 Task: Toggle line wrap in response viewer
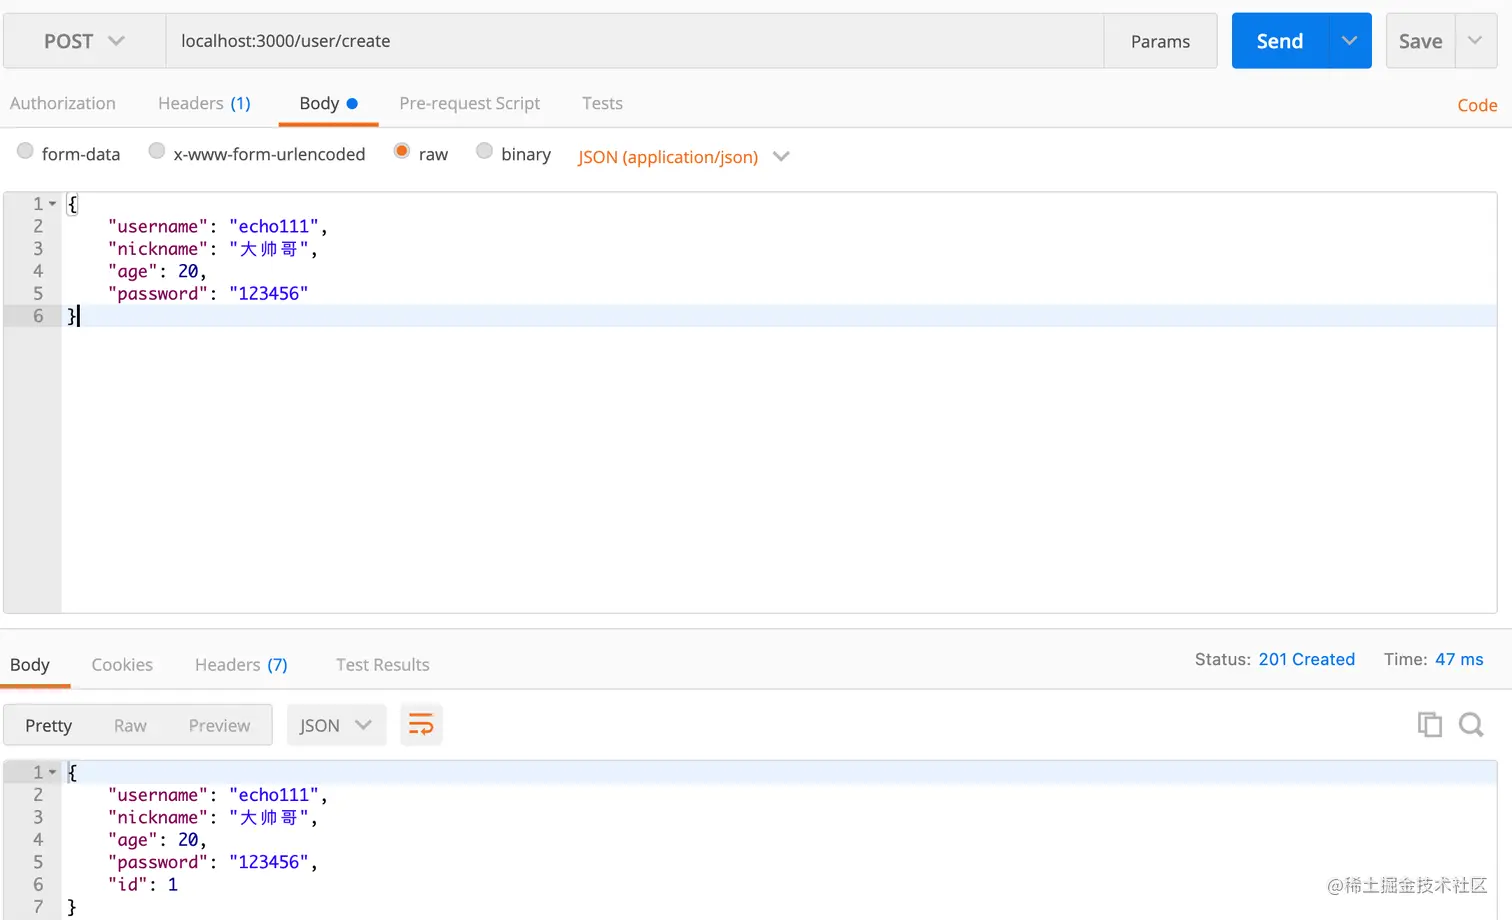click(x=421, y=725)
